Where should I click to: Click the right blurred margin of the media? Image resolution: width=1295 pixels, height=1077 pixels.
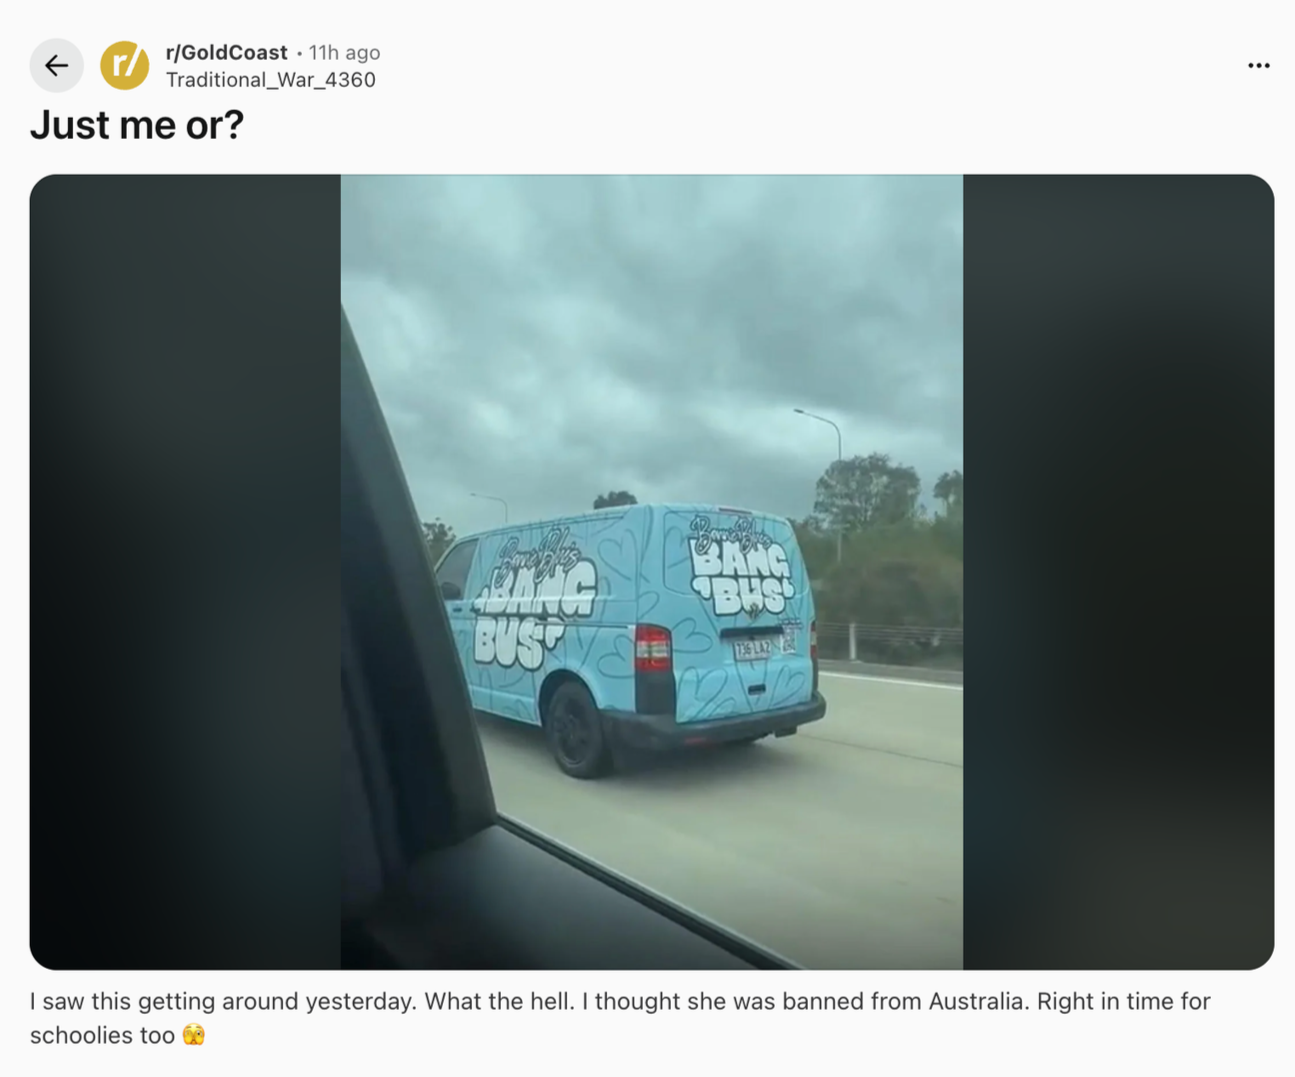click(1118, 572)
